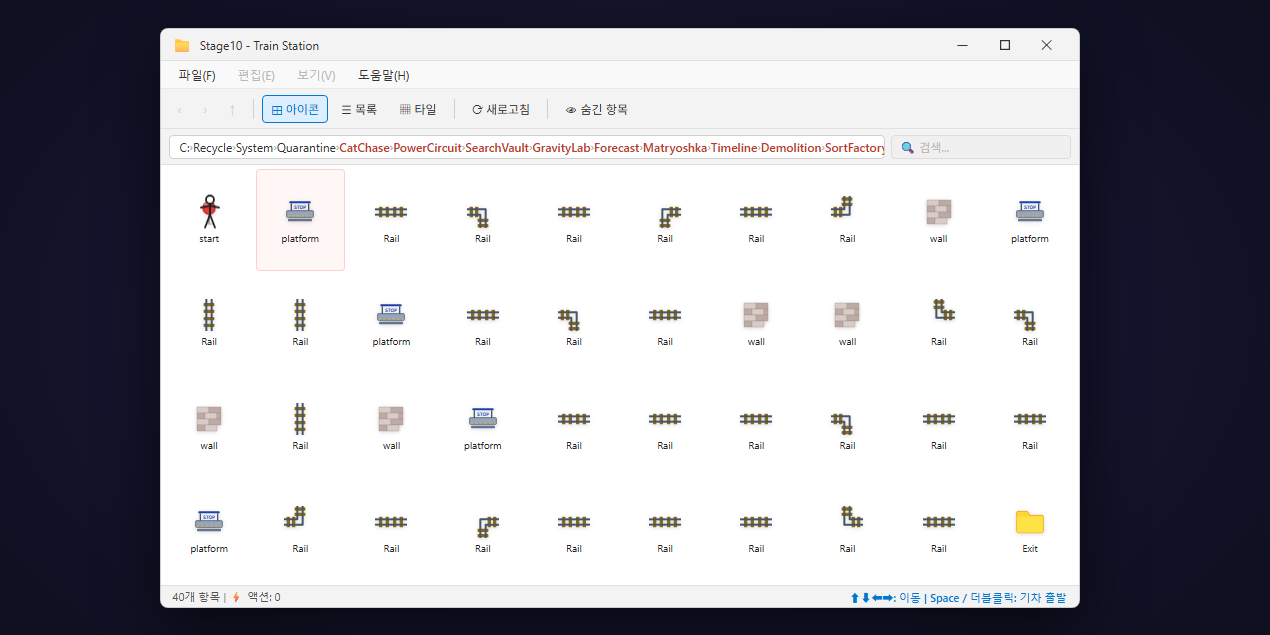1270x635 pixels.
Task: Jump to Demolition in the address path
Action: point(790,148)
